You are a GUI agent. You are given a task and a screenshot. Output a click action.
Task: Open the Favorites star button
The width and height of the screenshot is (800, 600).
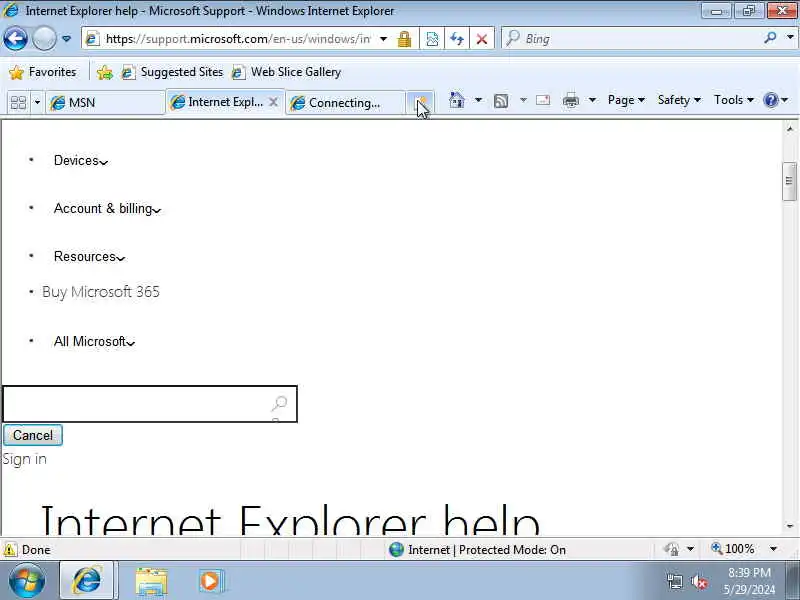(42, 72)
